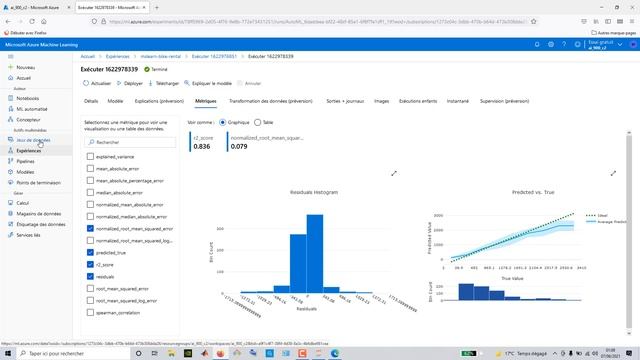Open the account directory dropdown chevron
640x360 pixels.
(x=620, y=44)
